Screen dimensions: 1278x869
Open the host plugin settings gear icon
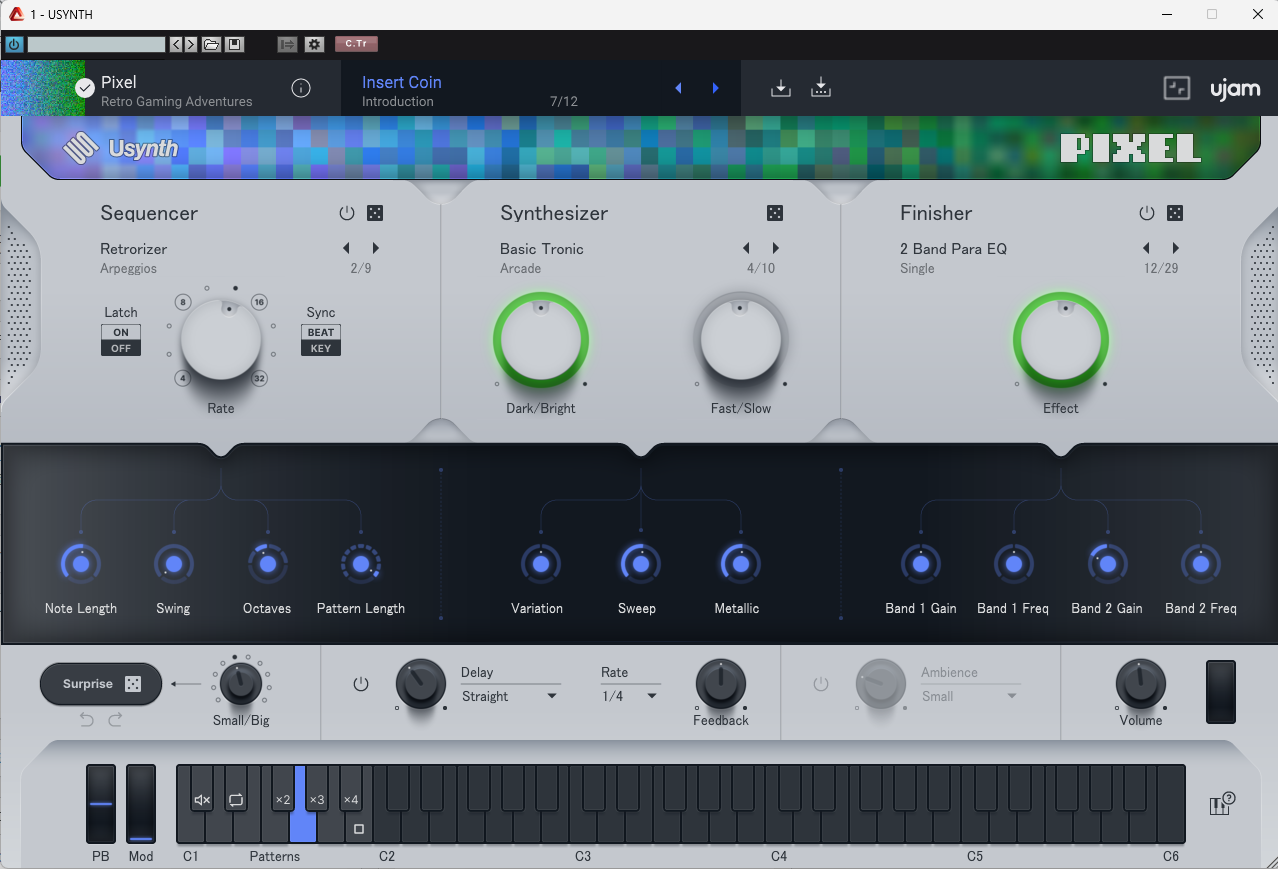tap(314, 44)
